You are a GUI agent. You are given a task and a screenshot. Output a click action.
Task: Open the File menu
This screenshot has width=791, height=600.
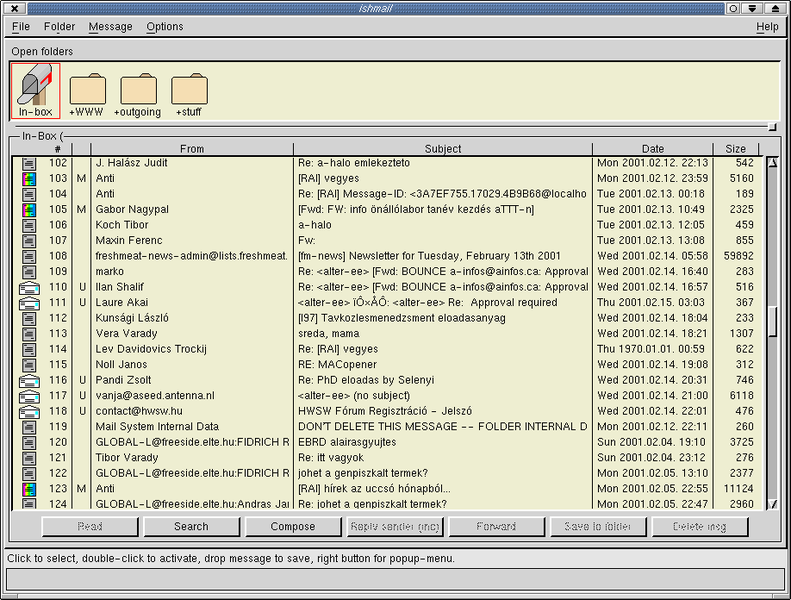pyautogui.click(x=21, y=27)
